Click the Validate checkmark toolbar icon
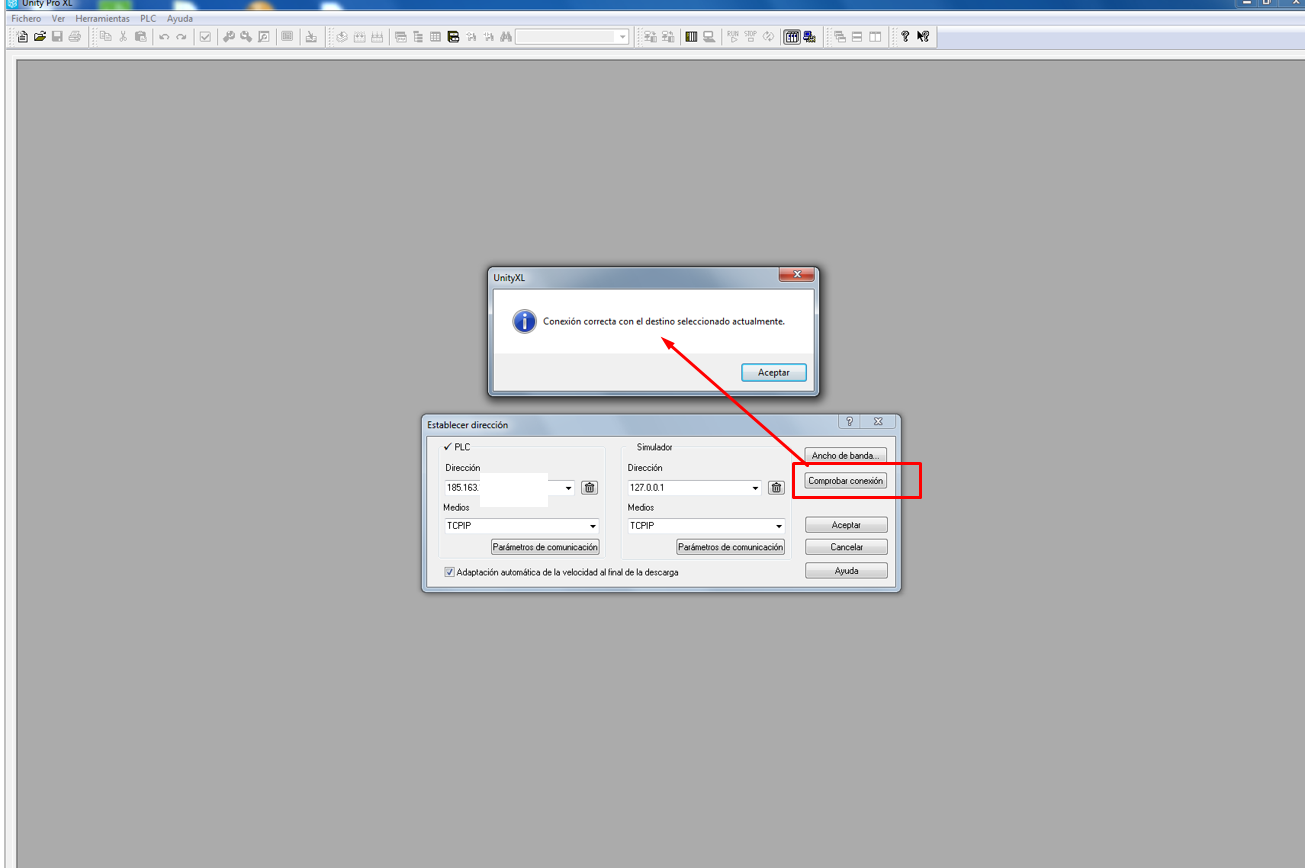This screenshot has width=1305, height=868. tap(205, 37)
